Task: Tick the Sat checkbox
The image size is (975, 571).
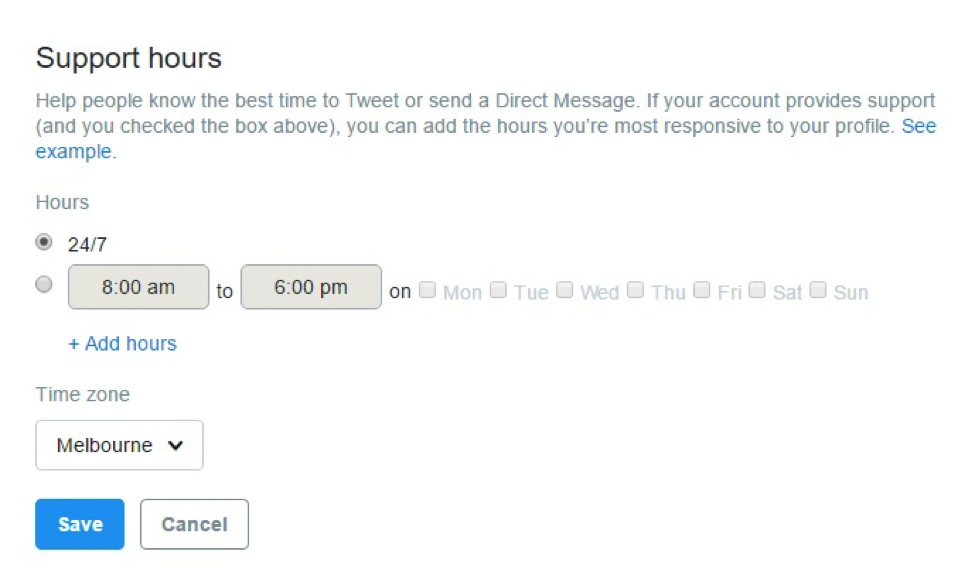Action: (x=757, y=290)
